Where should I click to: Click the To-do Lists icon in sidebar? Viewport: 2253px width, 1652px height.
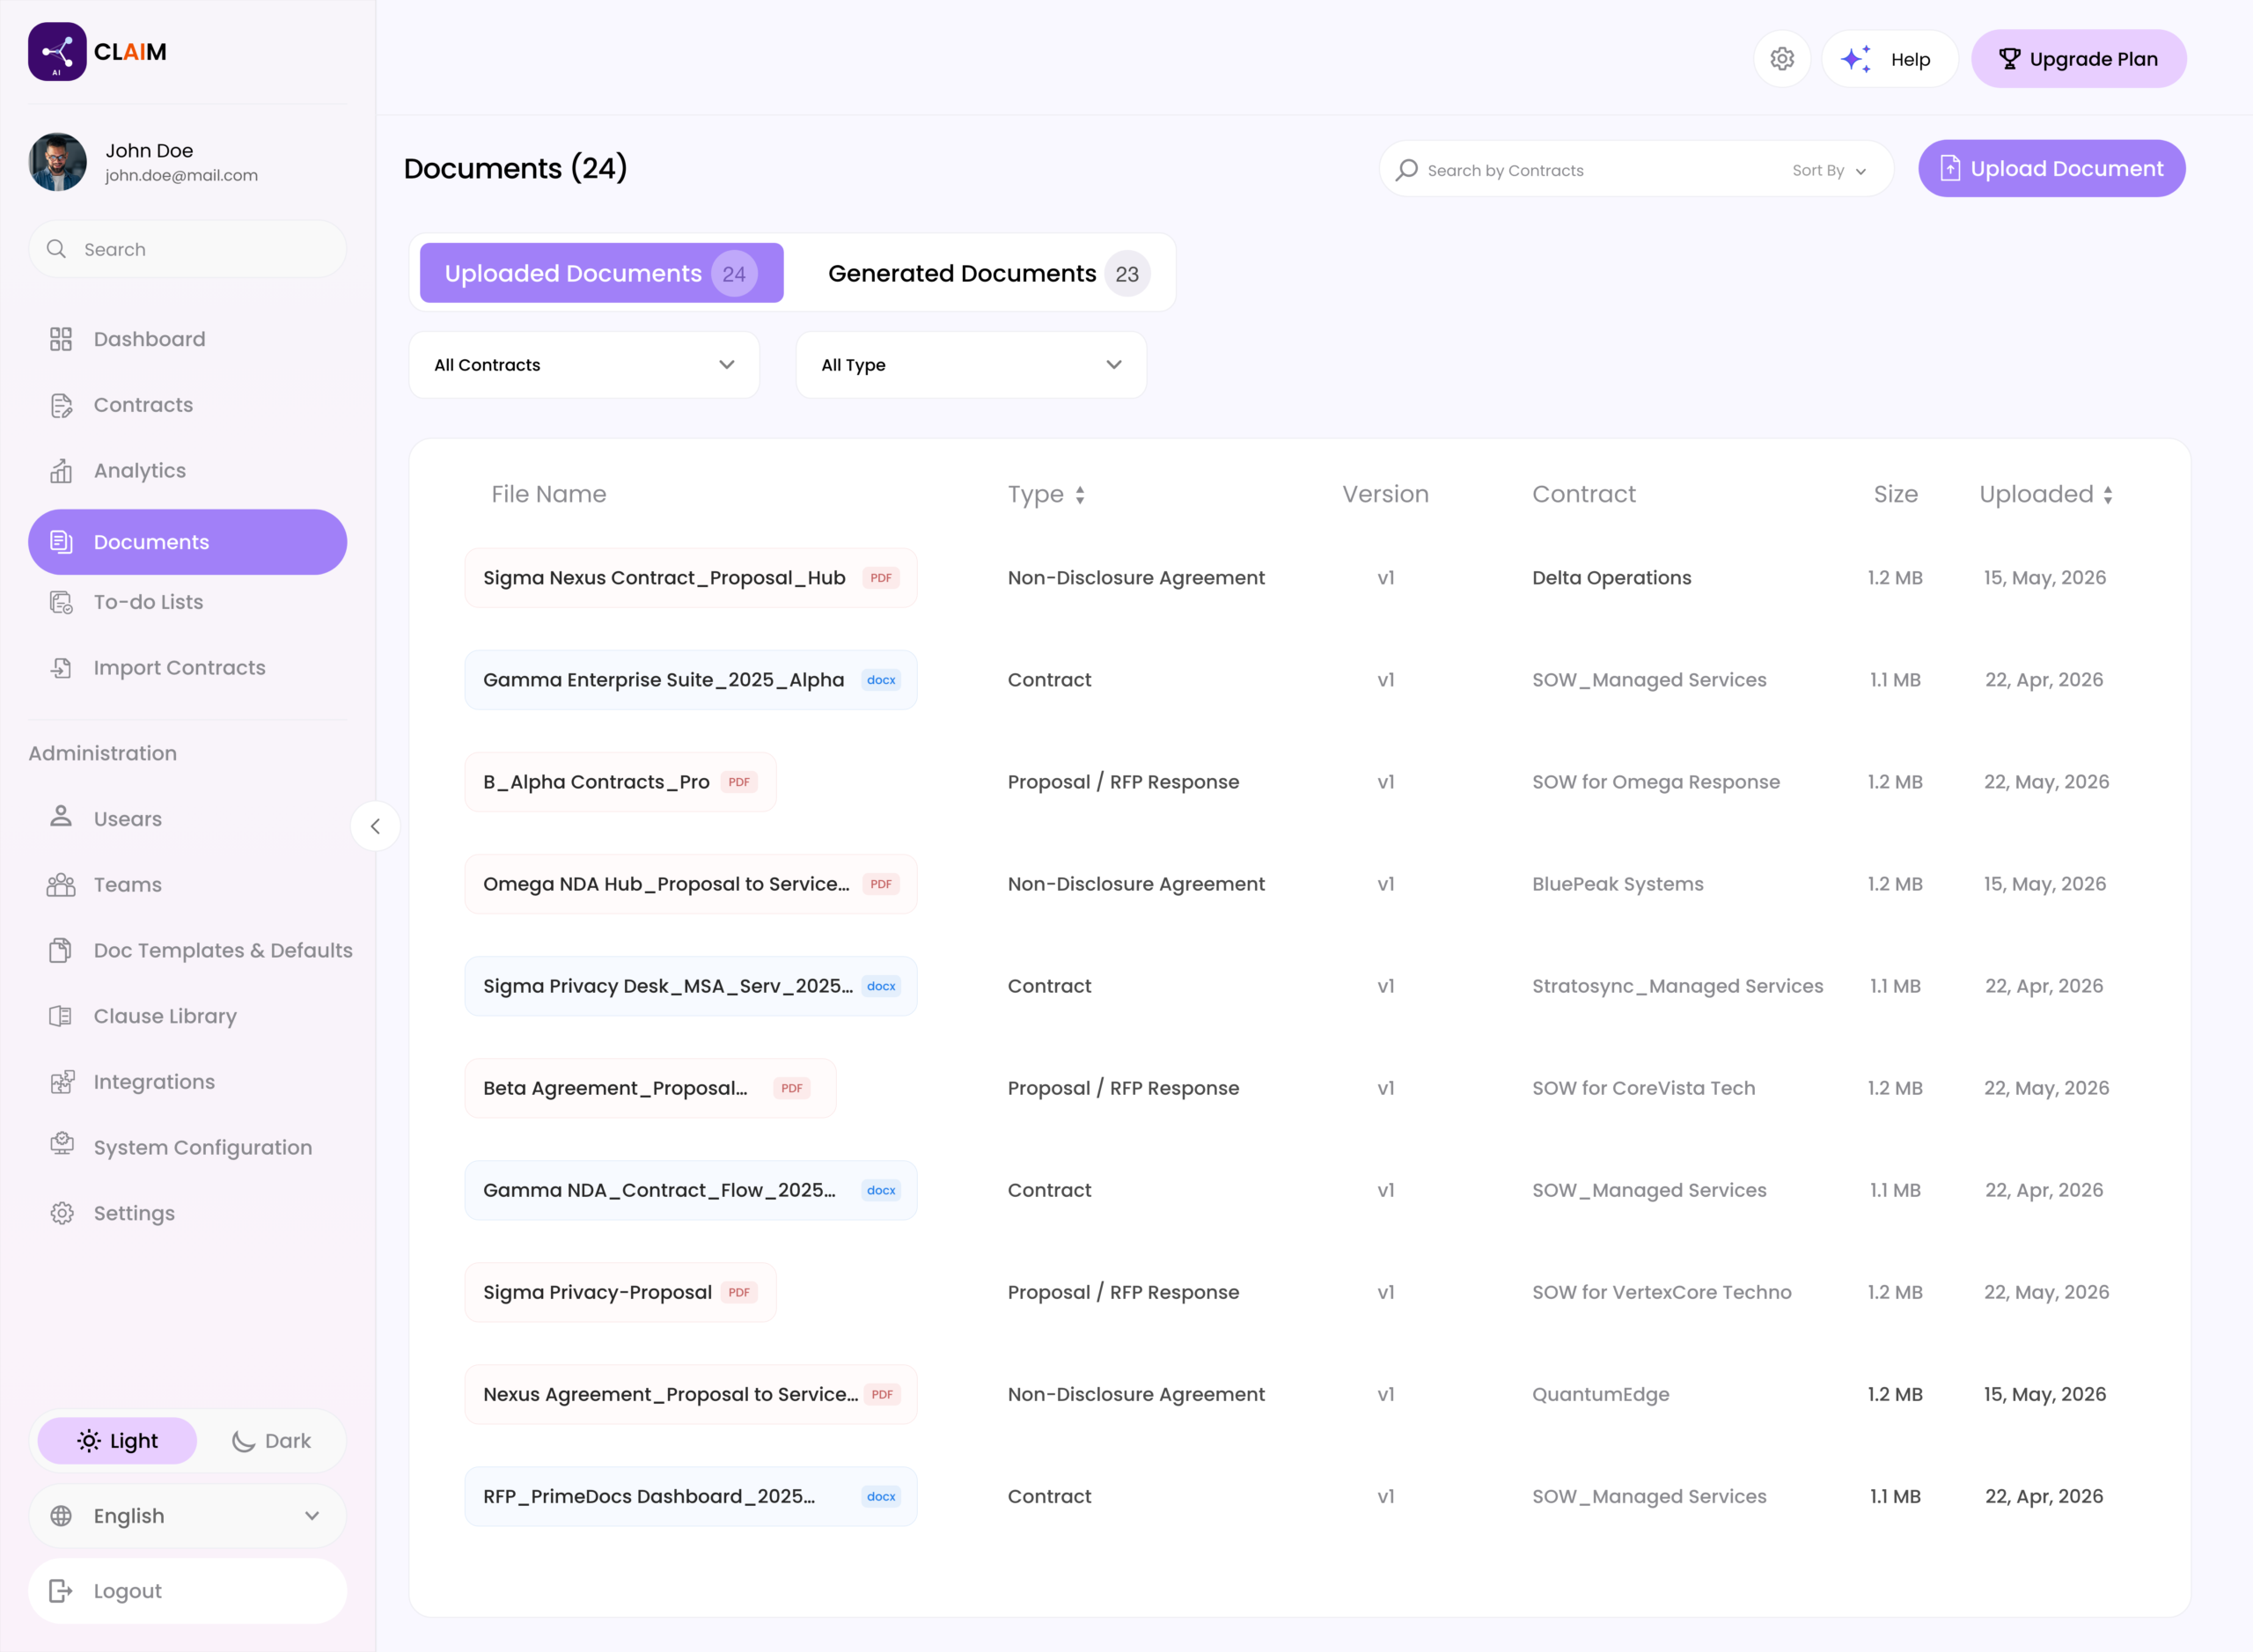[61, 602]
